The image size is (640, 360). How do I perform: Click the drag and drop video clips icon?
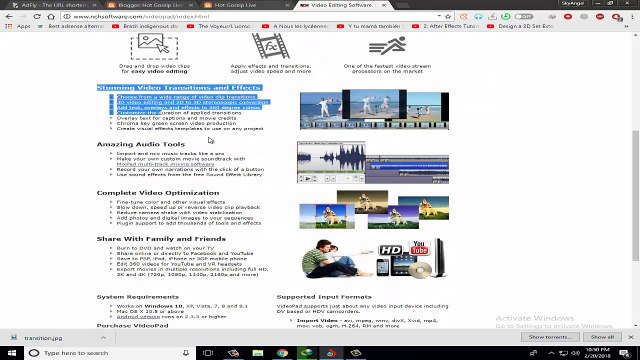[x=154, y=46]
